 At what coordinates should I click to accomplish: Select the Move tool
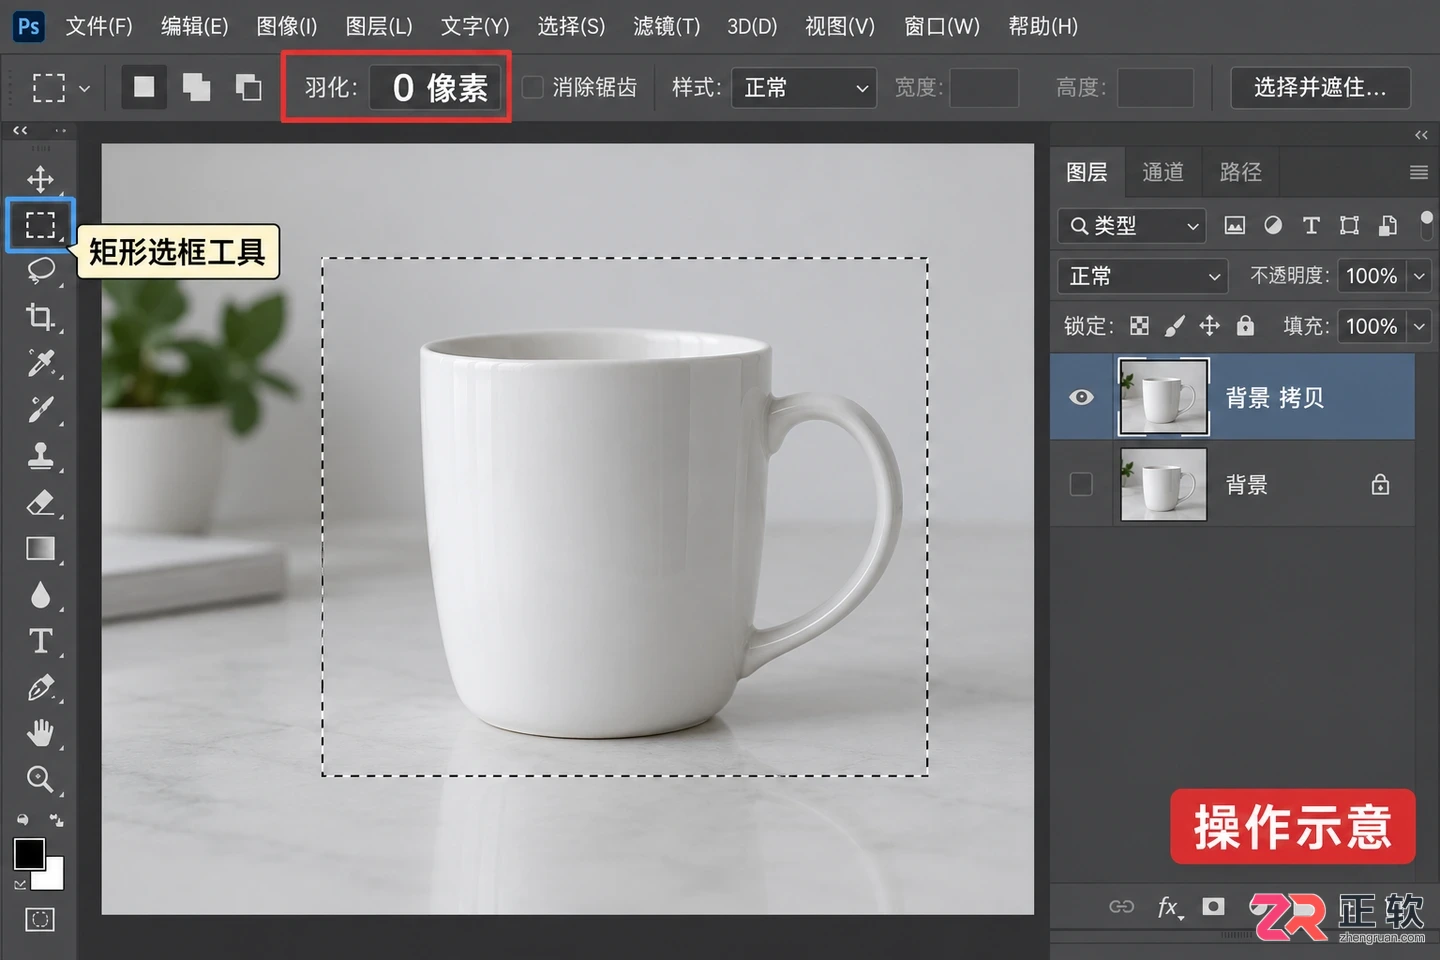tap(40, 179)
